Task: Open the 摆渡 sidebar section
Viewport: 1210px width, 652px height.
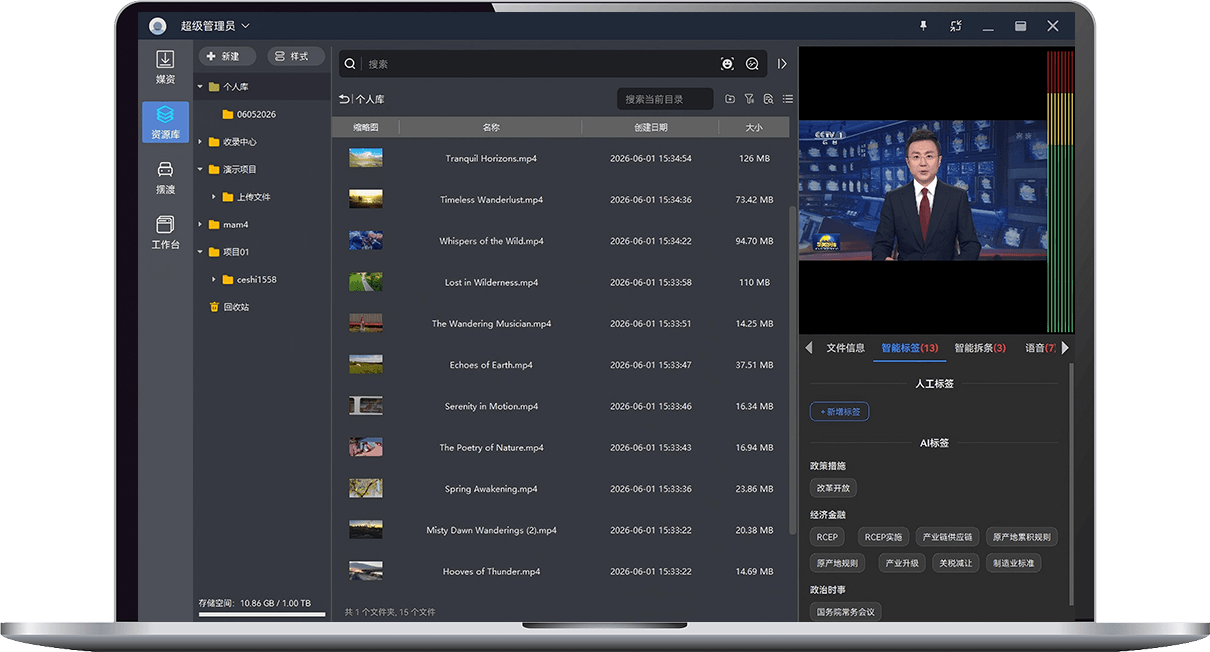Action: point(165,176)
